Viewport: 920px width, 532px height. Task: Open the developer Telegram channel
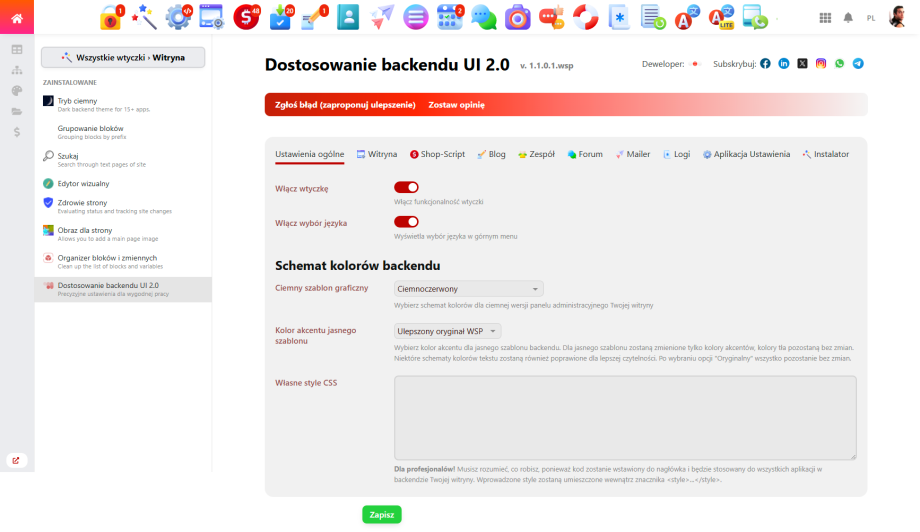(858, 63)
